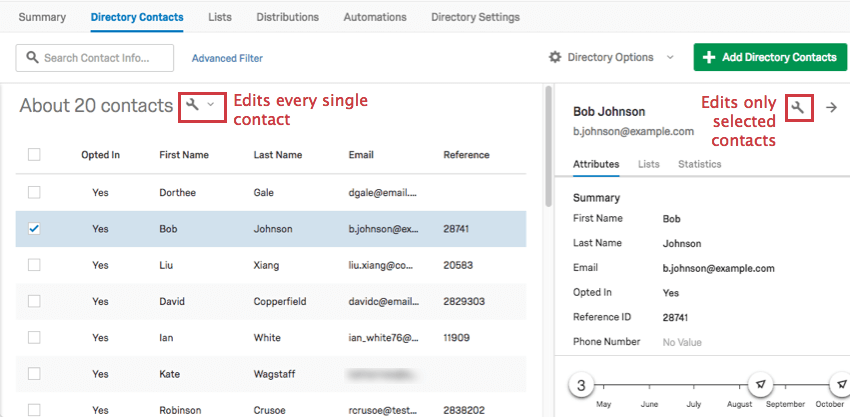Click Reference ID value 28741 in panel
Viewport: 850px width, 417px height.
click(x=675, y=318)
